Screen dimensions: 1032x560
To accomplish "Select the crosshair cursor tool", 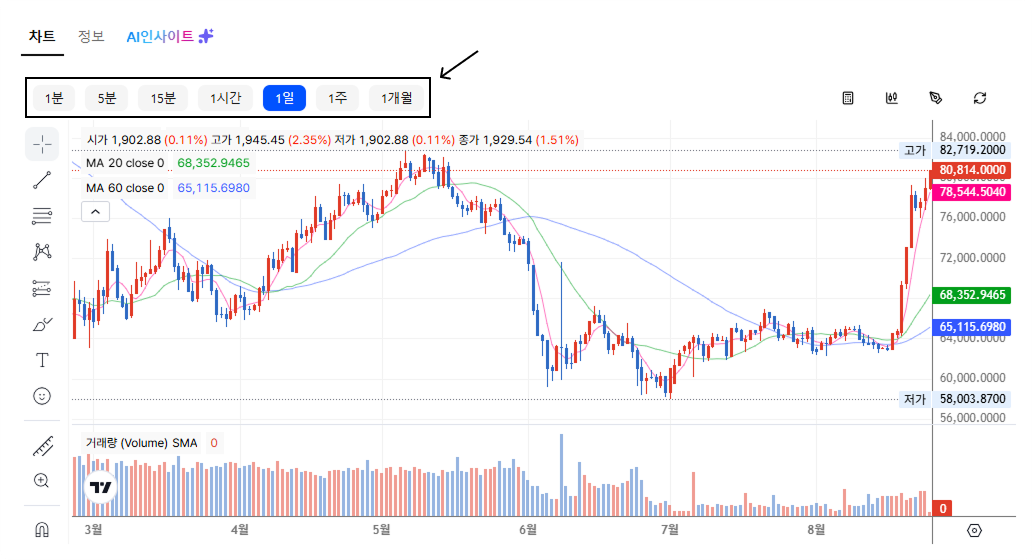I will [42, 144].
